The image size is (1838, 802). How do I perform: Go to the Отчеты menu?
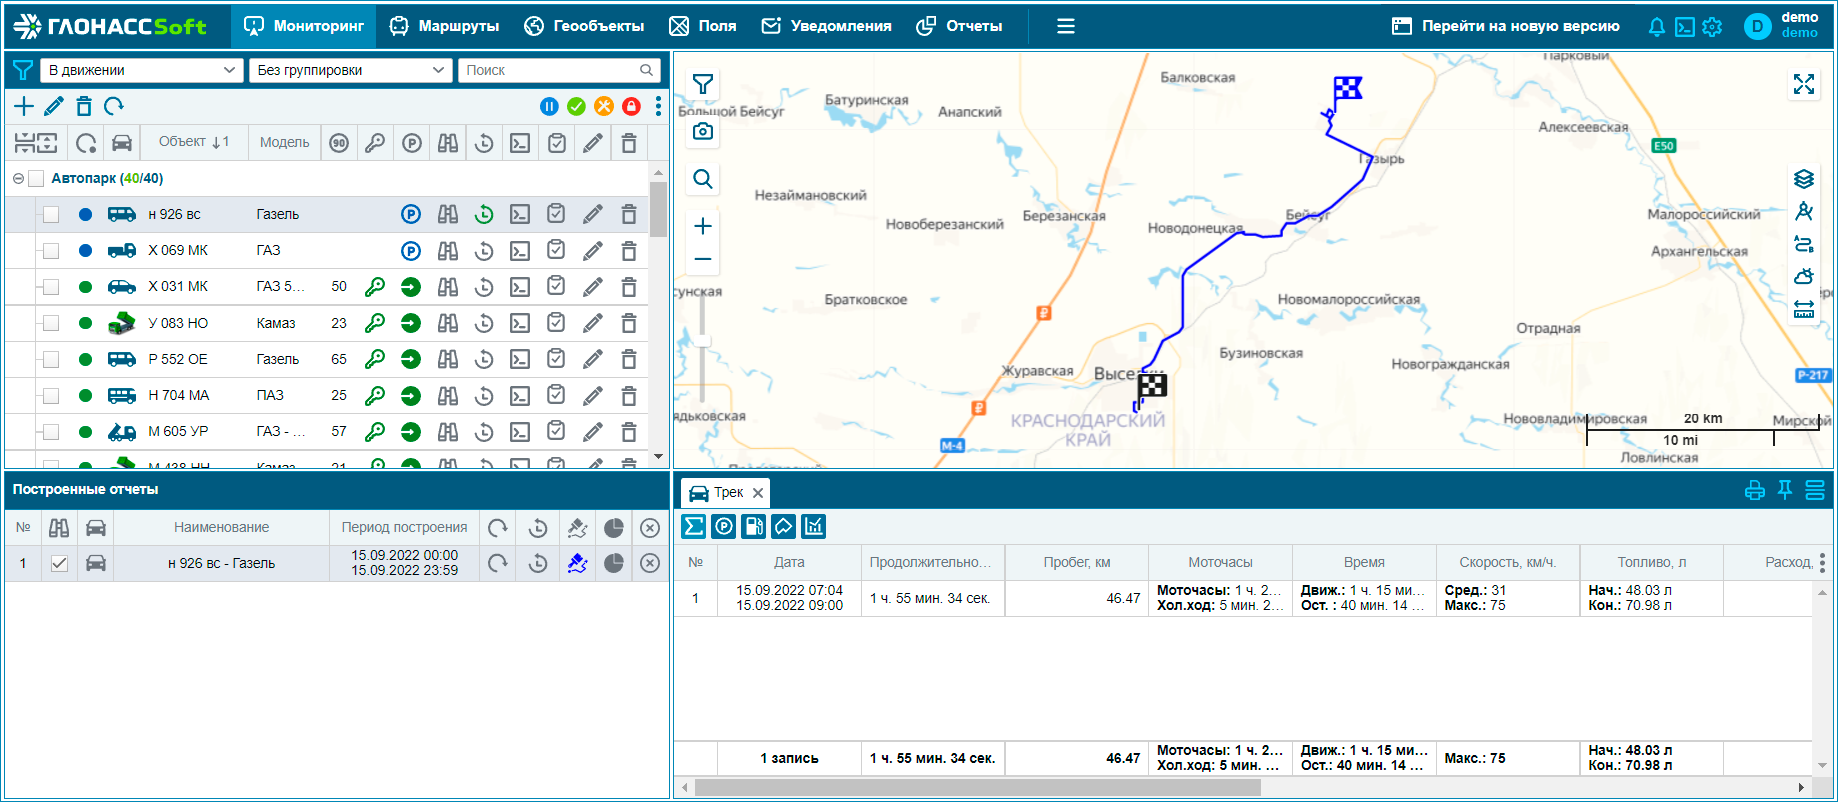960,26
